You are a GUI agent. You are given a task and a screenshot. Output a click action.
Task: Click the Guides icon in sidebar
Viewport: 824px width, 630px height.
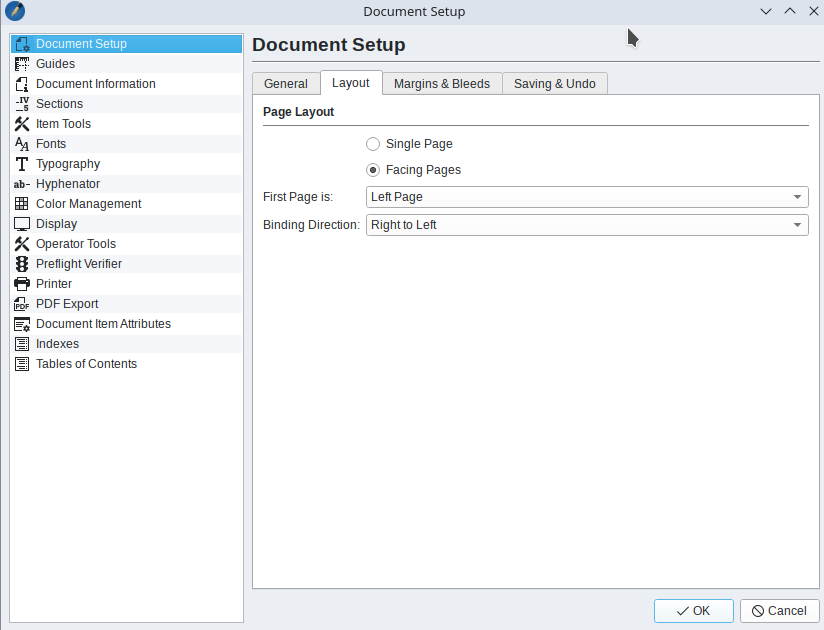click(x=22, y=64)
